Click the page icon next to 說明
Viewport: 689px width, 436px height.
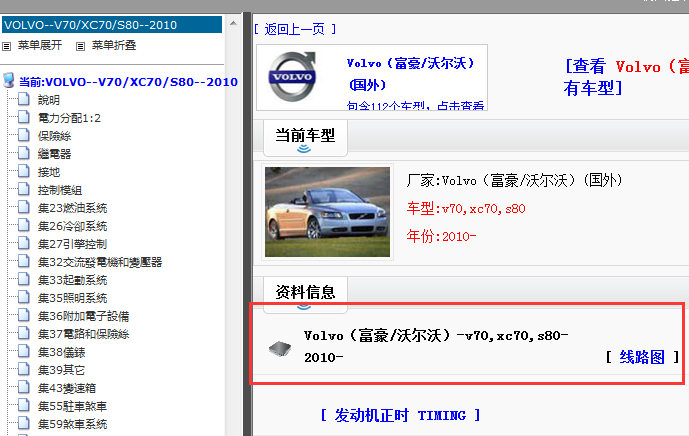(x=24, y=99)
